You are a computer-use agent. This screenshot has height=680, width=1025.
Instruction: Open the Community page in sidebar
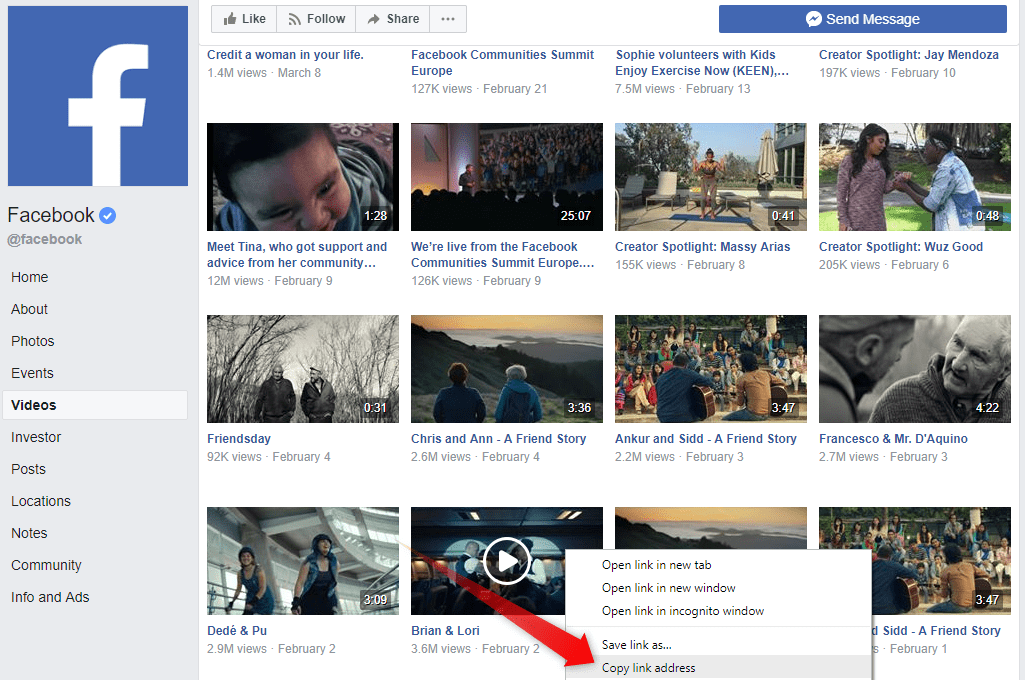coord(46,565)
